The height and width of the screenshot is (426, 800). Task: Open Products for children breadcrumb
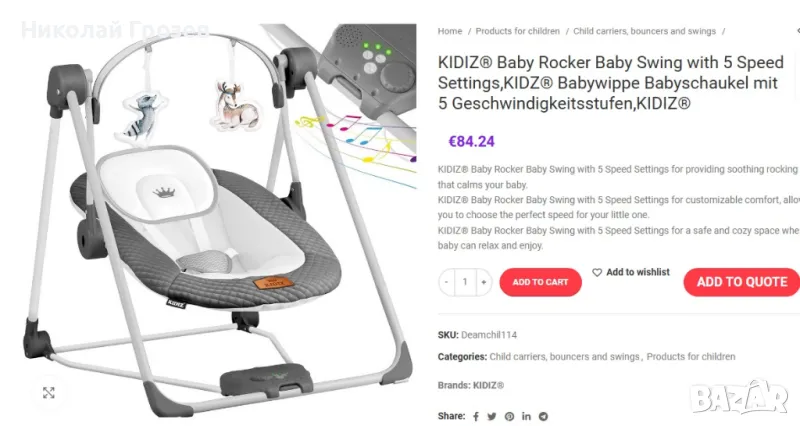pyautogui.click(x=517, y=32)
